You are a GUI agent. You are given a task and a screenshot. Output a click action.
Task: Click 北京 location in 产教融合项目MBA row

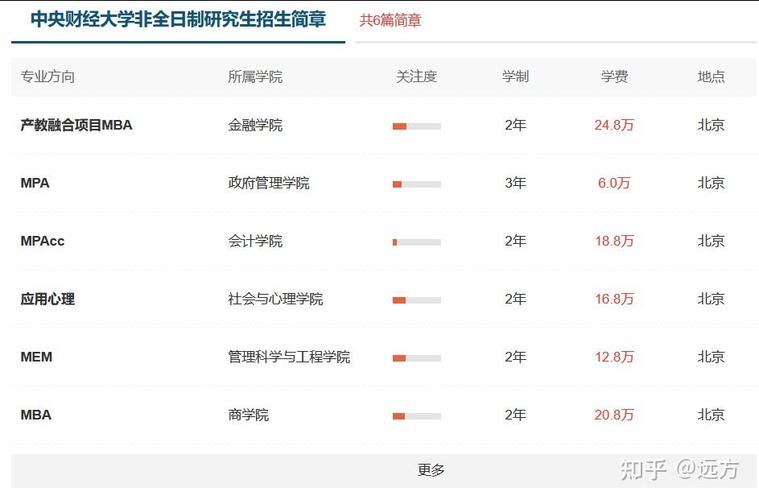[x=711, y=125]
